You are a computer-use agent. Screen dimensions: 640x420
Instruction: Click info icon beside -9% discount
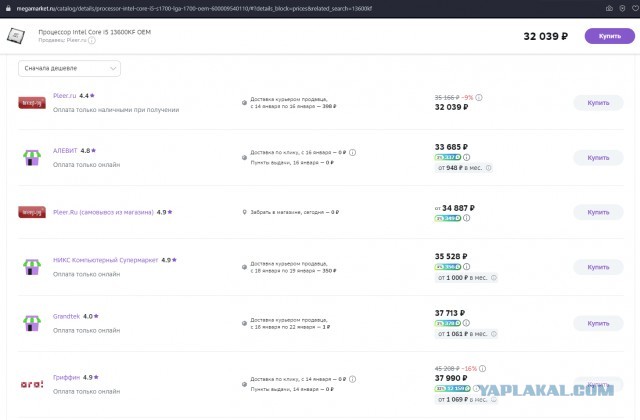click(479, 98)
